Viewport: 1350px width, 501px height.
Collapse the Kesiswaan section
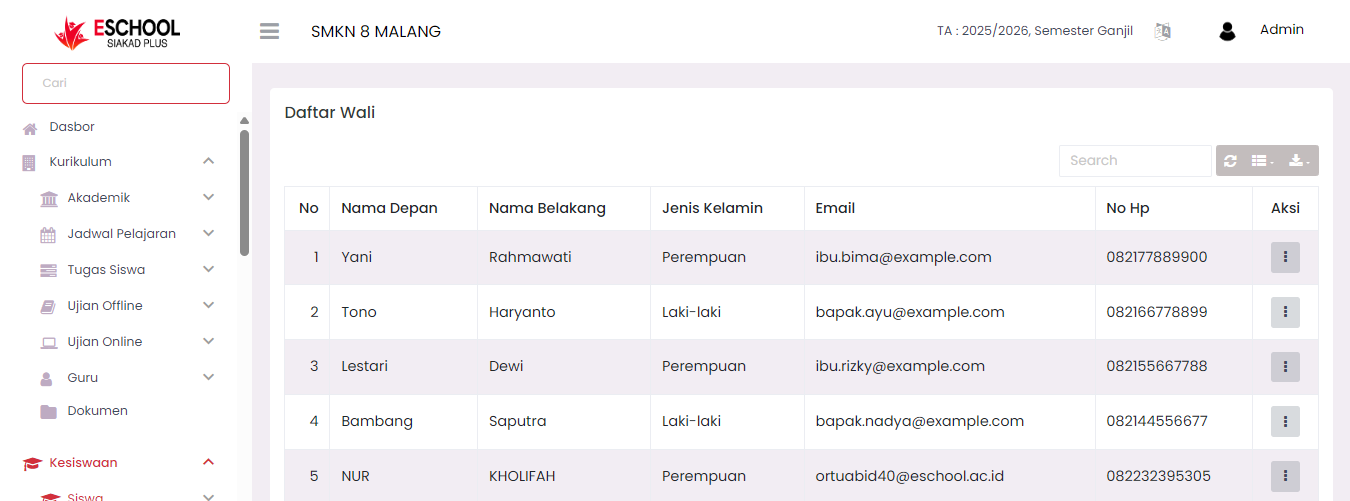[208, 462]
